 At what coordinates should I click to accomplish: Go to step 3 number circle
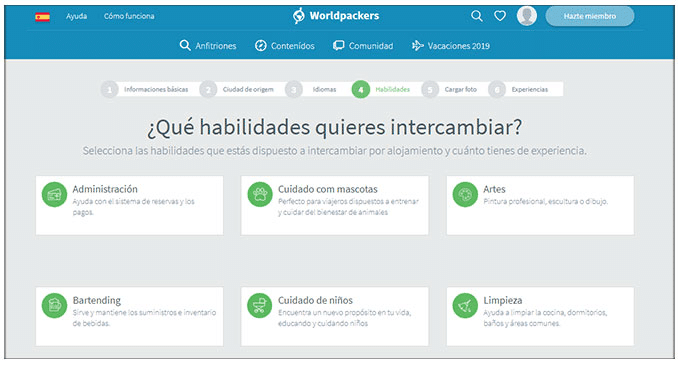[294, 90]
